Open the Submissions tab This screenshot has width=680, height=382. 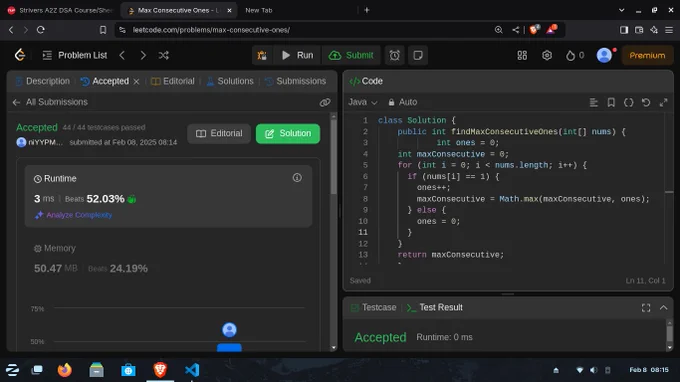point(295,81)
